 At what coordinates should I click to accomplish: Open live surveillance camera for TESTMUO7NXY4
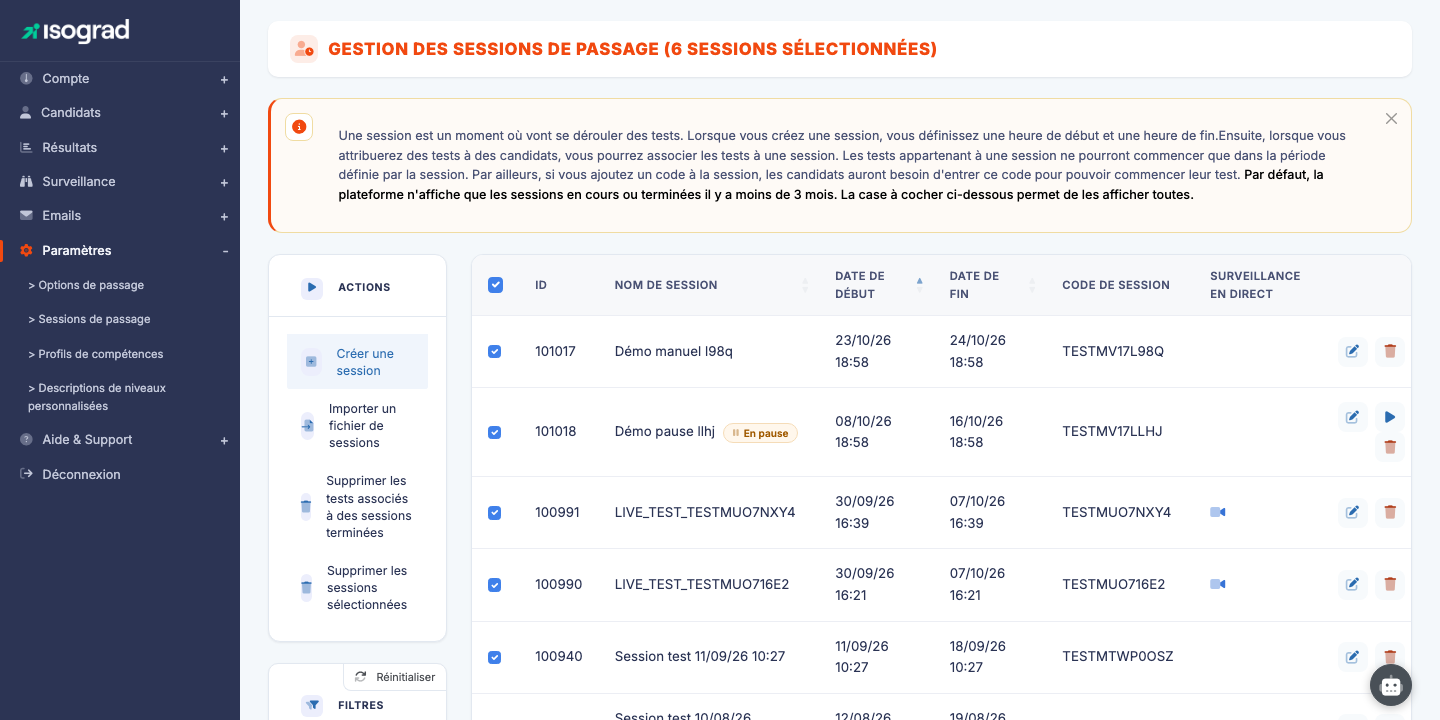pyautogui.click(x=1217, y=512)
